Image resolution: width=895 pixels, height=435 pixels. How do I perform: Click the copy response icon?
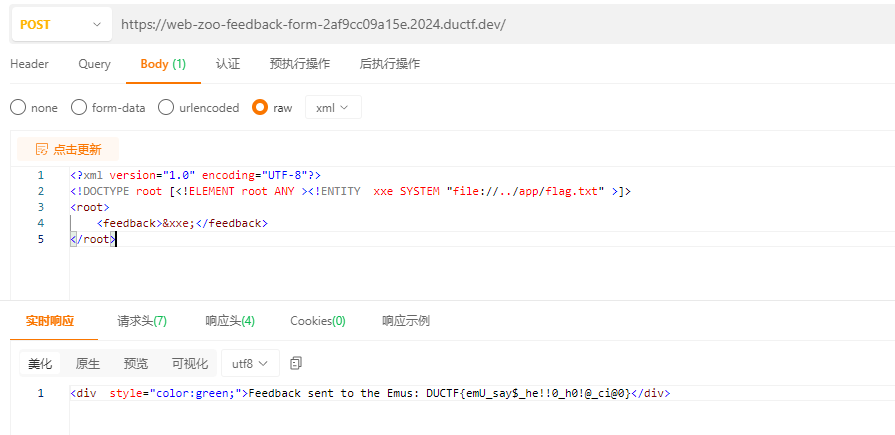[296, 363]
